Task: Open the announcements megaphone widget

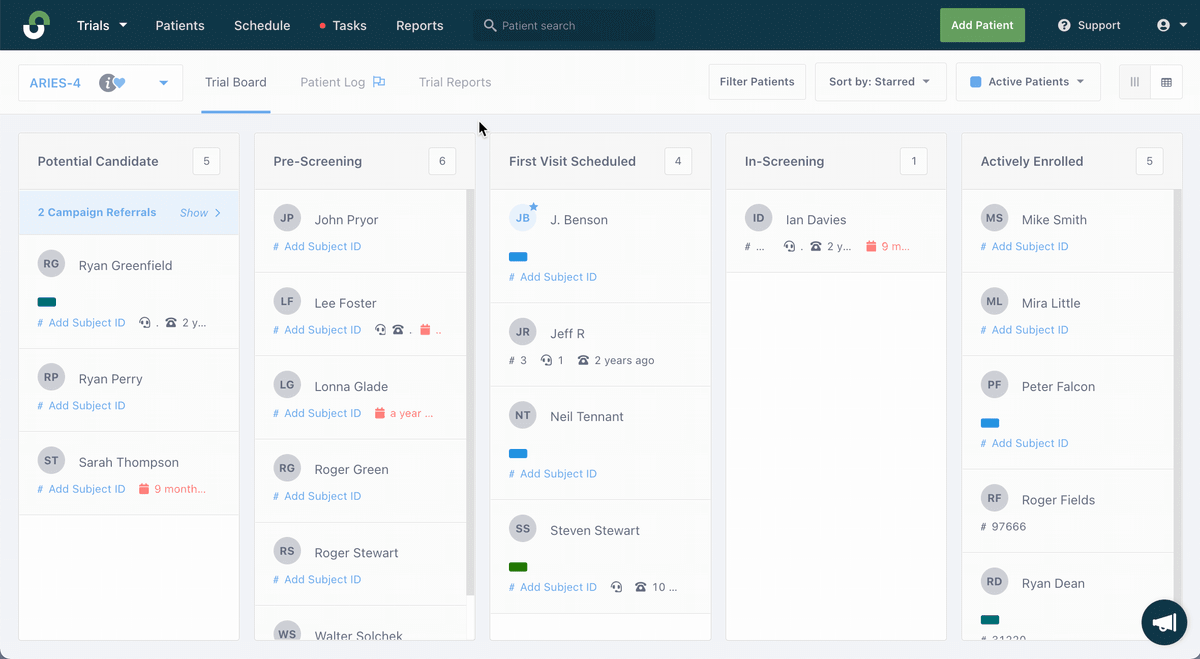Action: [1164, 622]
